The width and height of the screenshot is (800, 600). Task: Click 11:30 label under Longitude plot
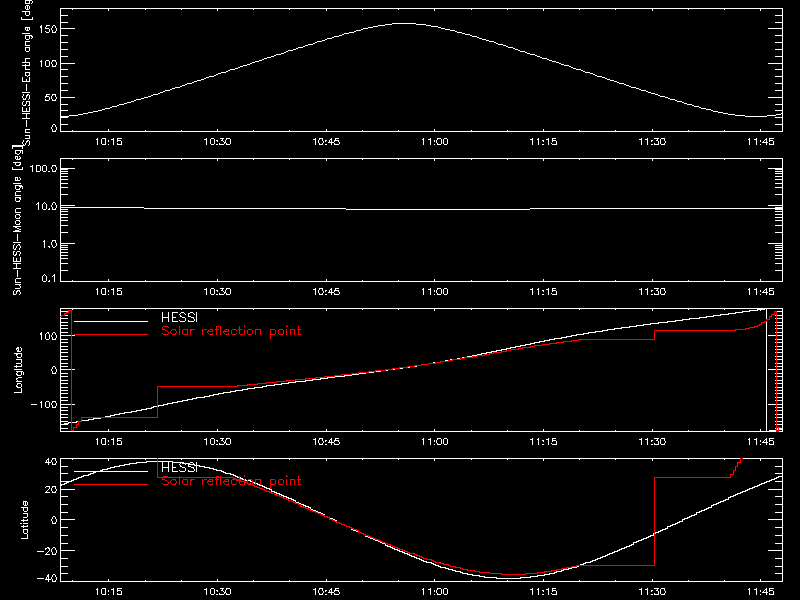[x=652, y=442]
